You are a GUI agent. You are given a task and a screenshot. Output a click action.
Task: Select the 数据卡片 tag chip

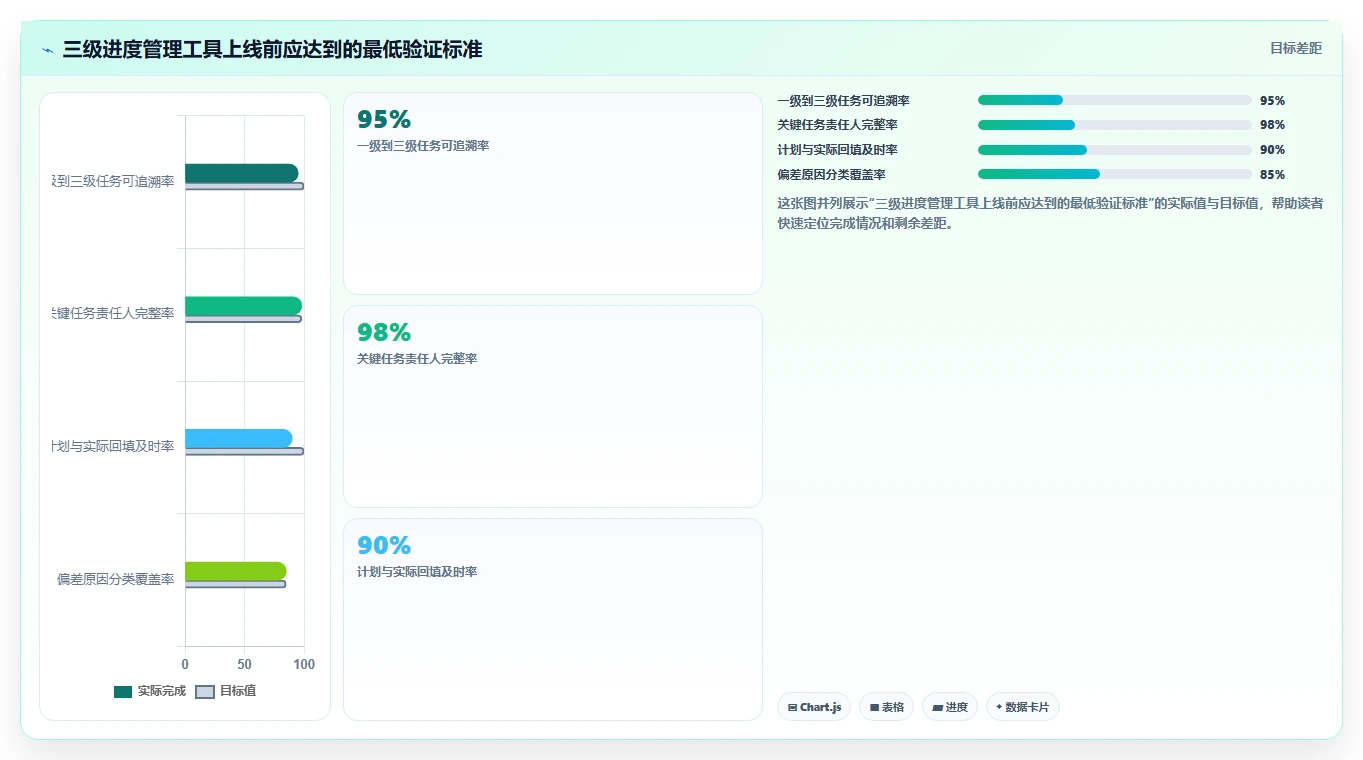coord(1023,707)
